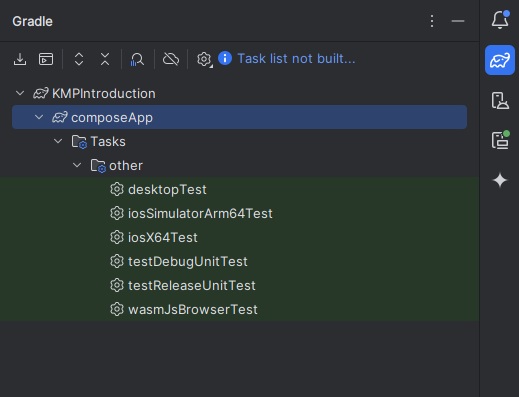This screenshot has height=397, width=519.
Task: Select the wasmJsBrowserTest task
Action: tap(239, 309)
